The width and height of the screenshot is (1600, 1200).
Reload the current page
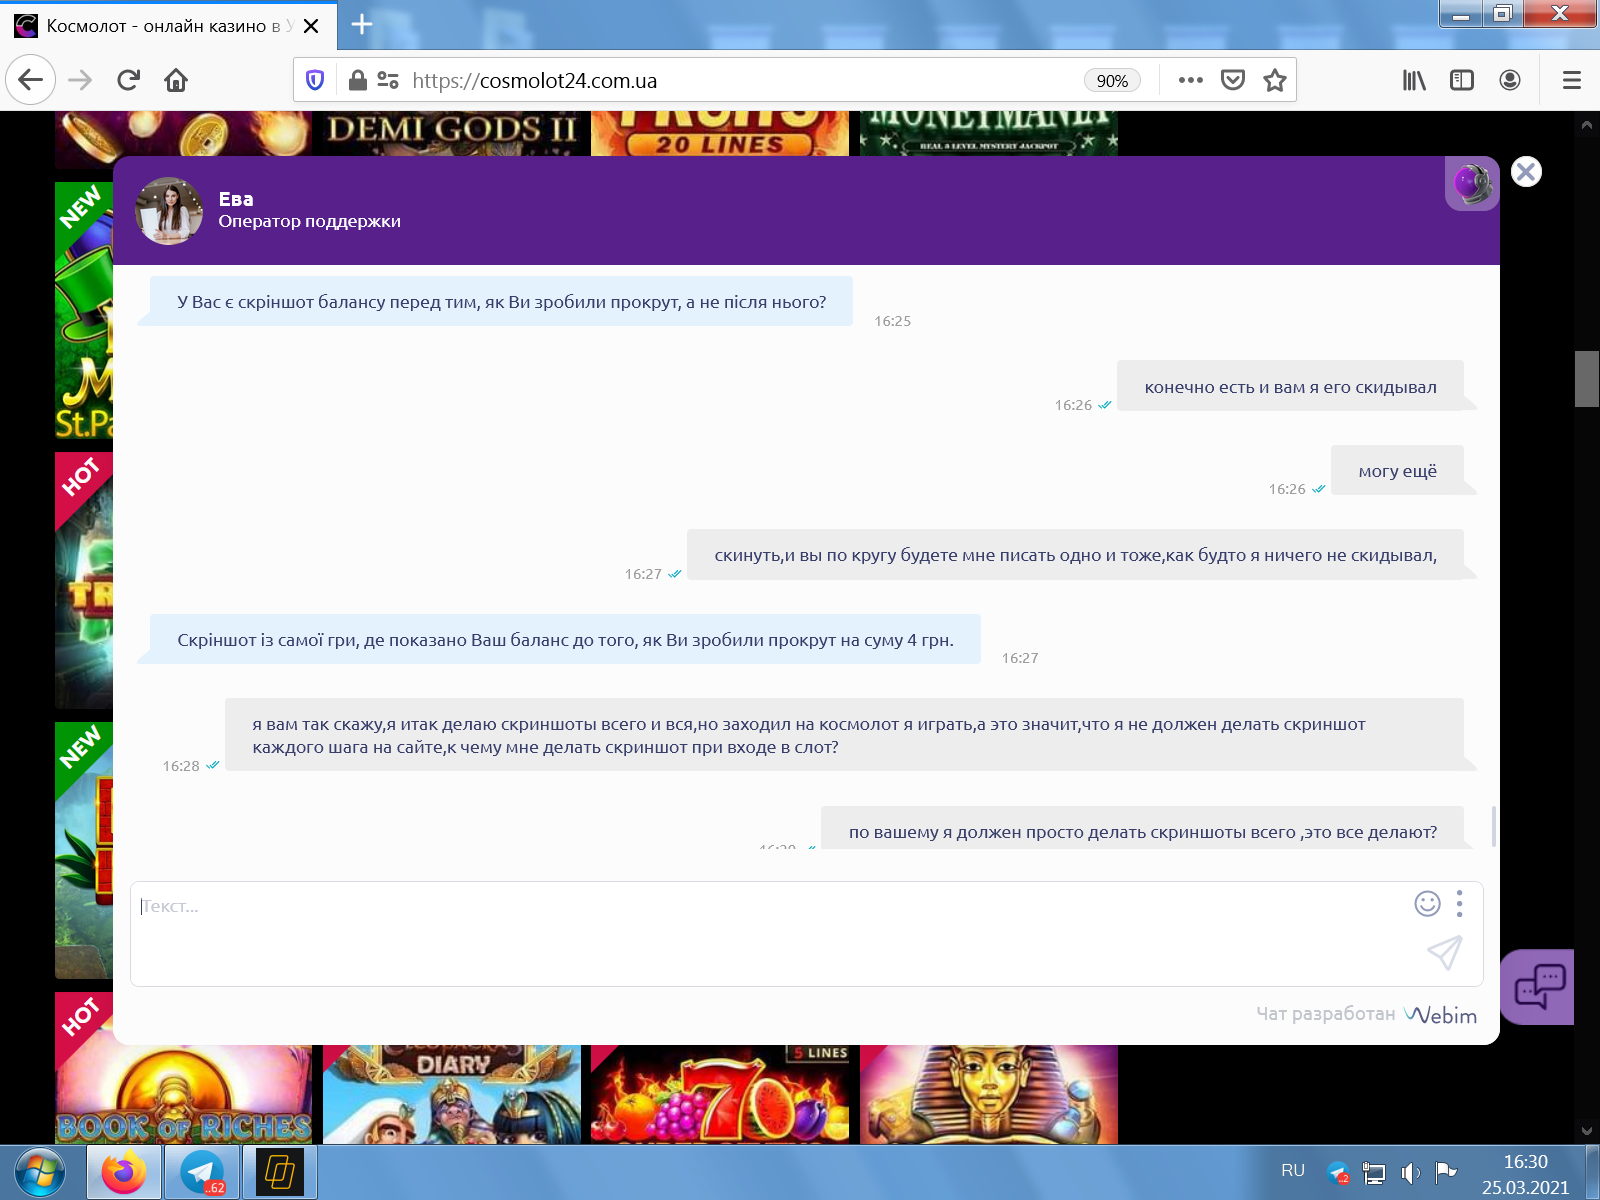point(128,80)
